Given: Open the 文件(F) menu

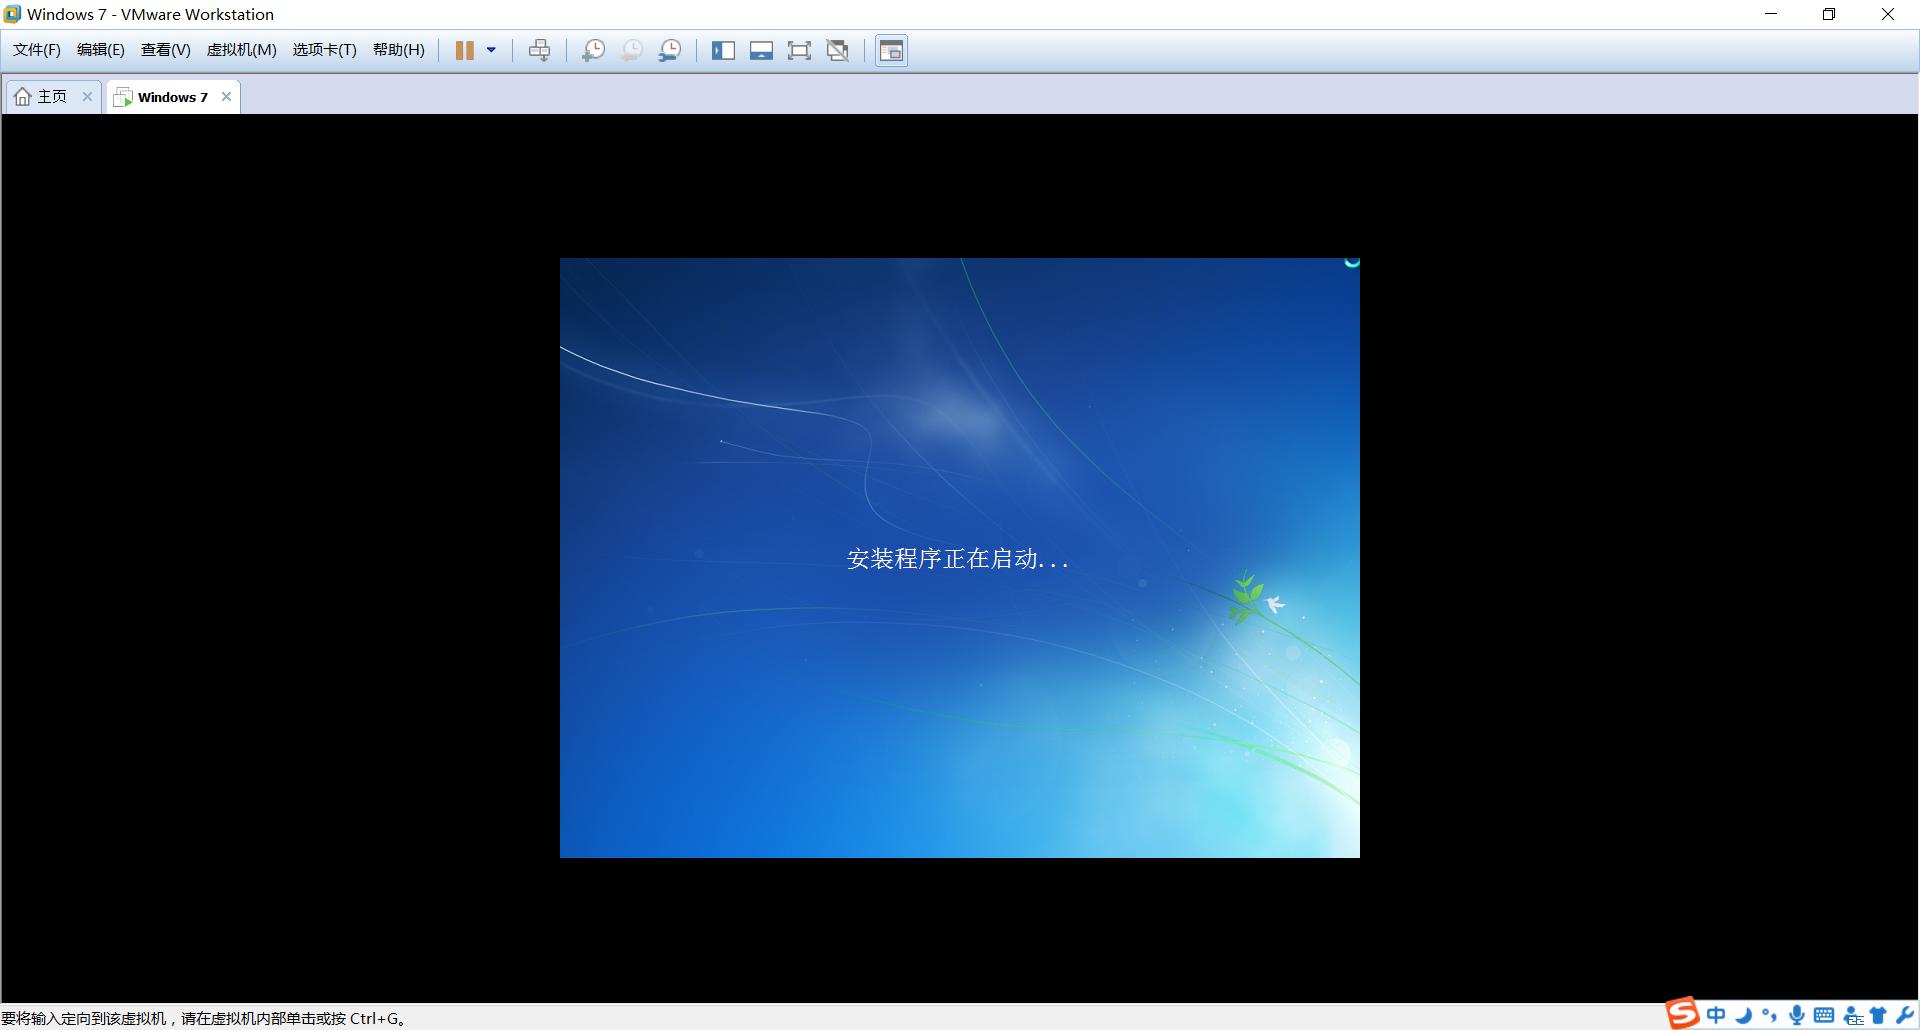Looking at the screenshot, I should point(37,50).
